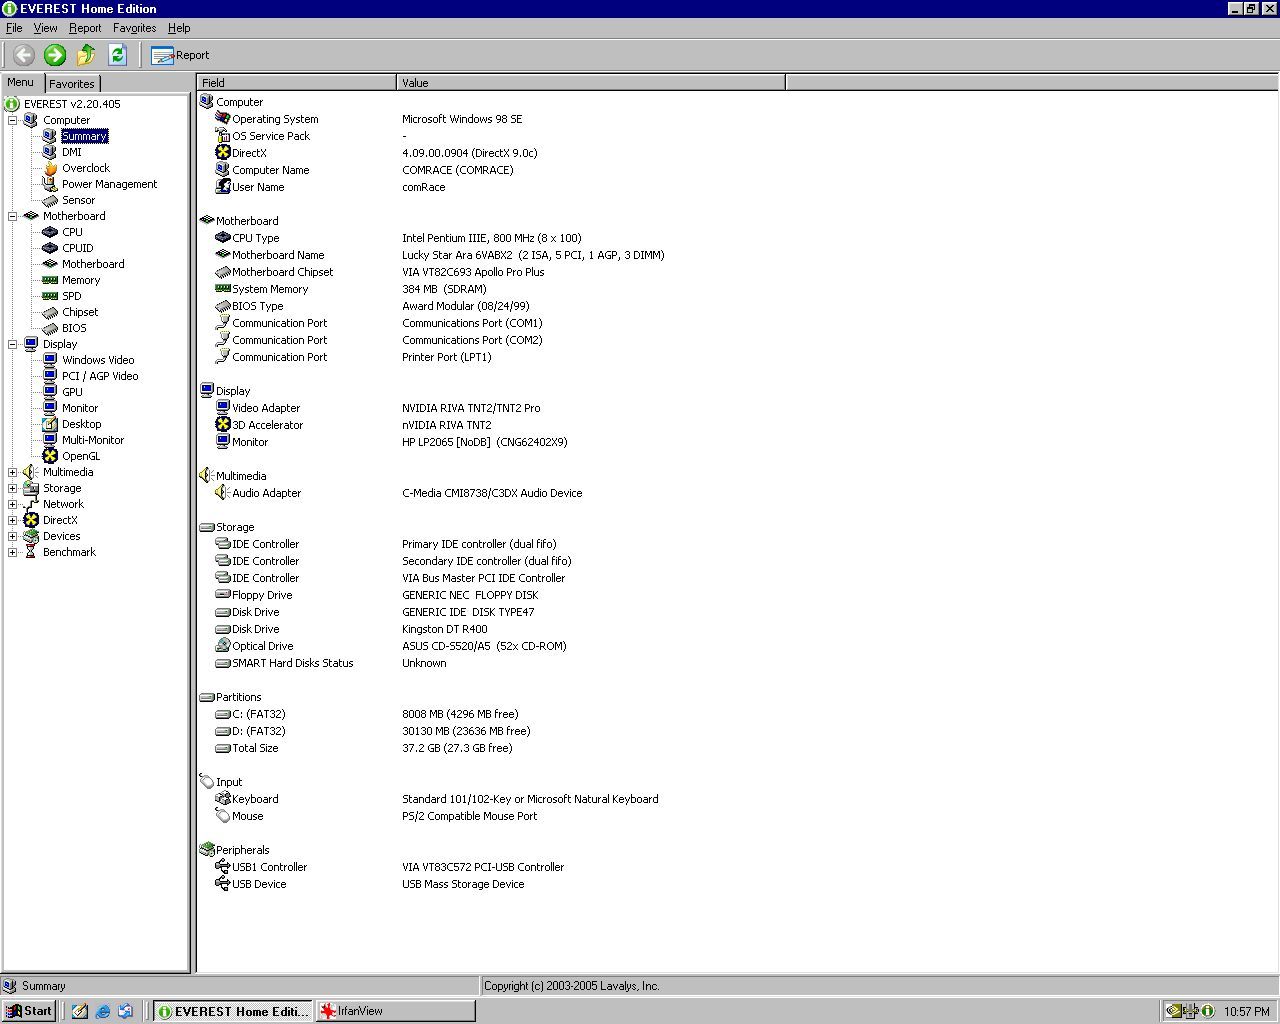This screenshot has width=1280, height=1024.
Task: Collapse the Display tree branch
Action: pyautogui.click(x=13, y=344)
